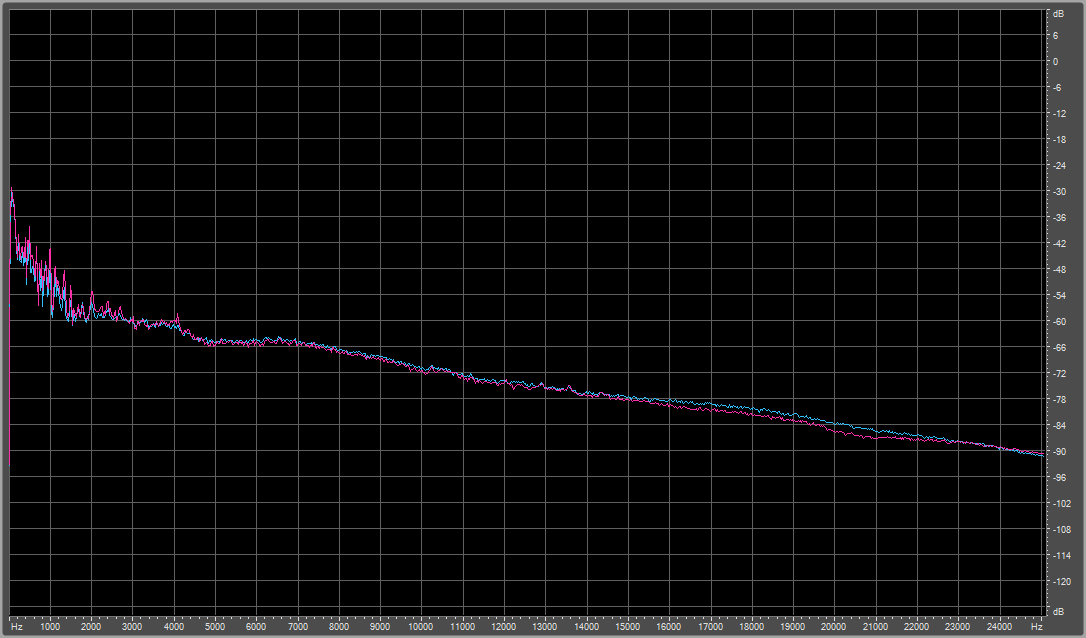The width and height of the screenshot is (1086, 638).
Task: Pick the 8000 frequency axis label
Action: (x=339, y=626)
